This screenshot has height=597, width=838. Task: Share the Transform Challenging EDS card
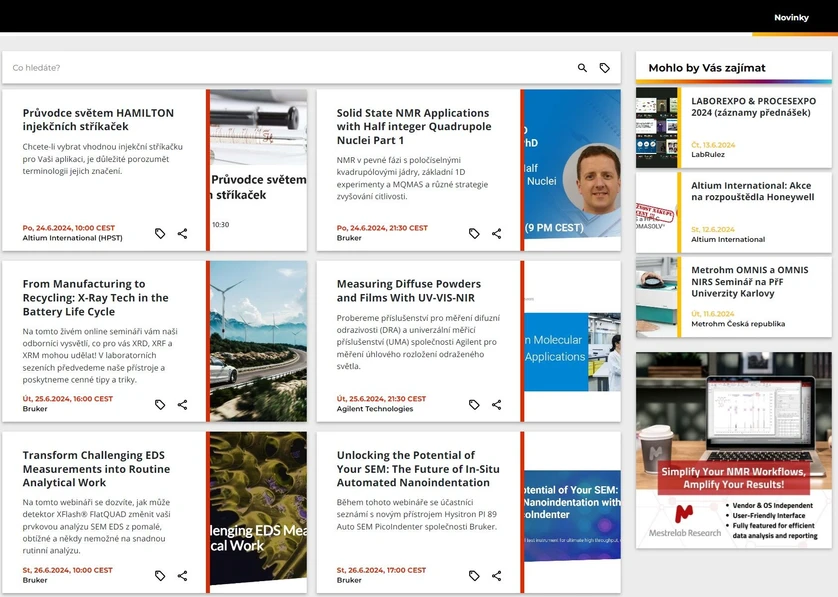pos(182,576)
